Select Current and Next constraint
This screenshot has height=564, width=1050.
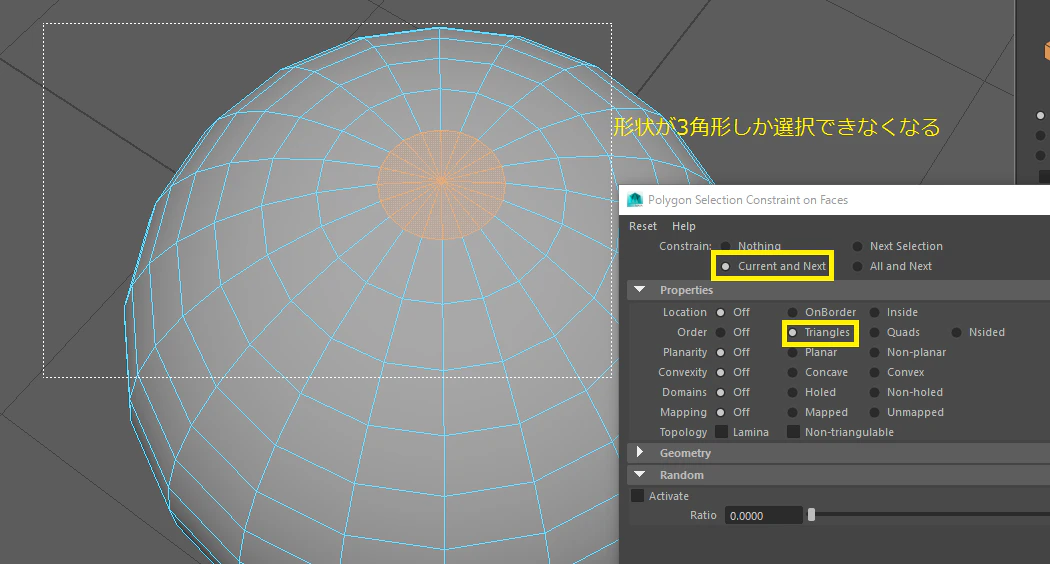click(x=725, y=267)
